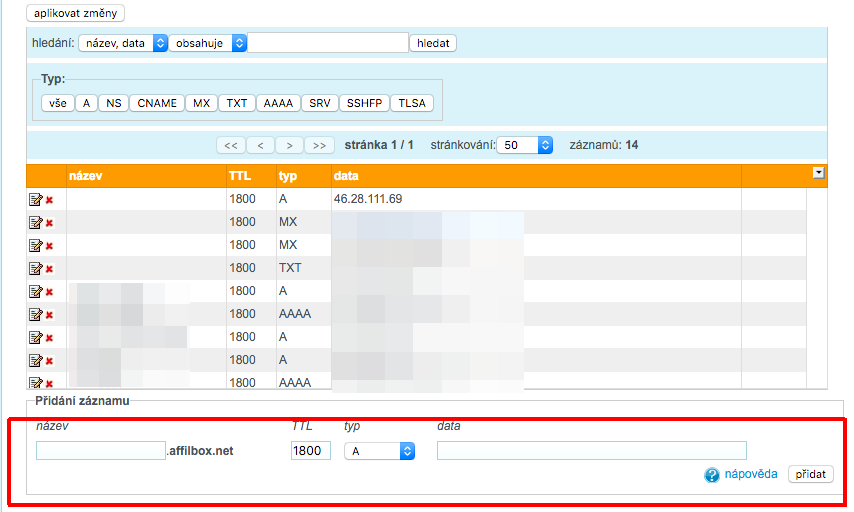Screen dimensions: 854x512
Task: Click the 'přidat' button to add record
Action: pos(810,474)
